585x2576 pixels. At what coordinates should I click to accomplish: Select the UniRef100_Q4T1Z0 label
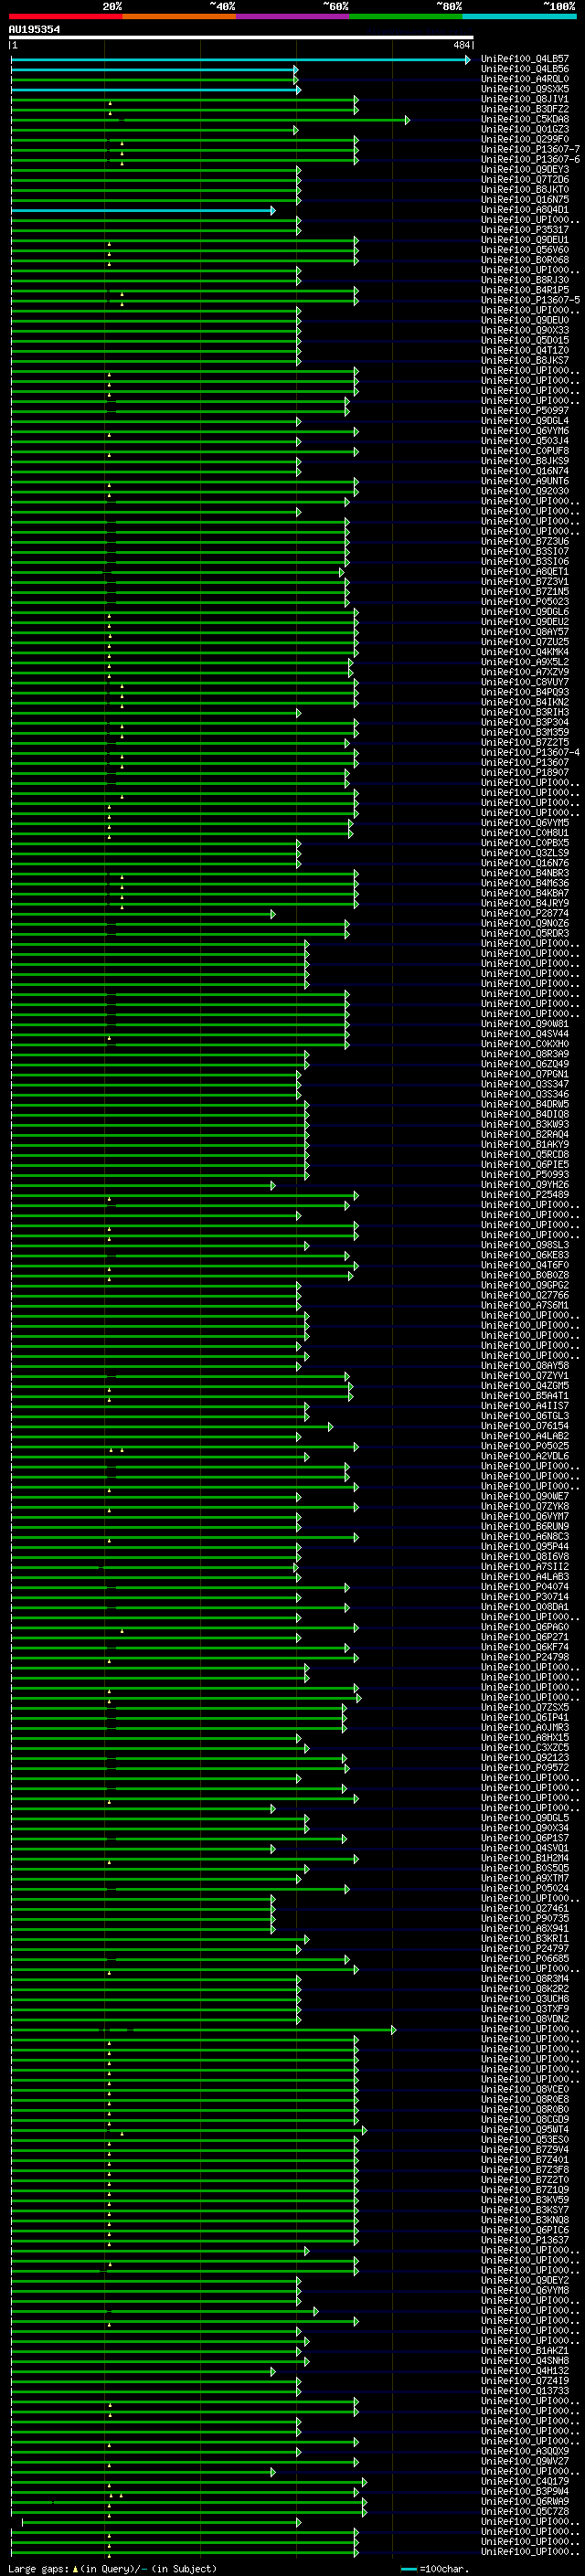[x=524, y=350]
